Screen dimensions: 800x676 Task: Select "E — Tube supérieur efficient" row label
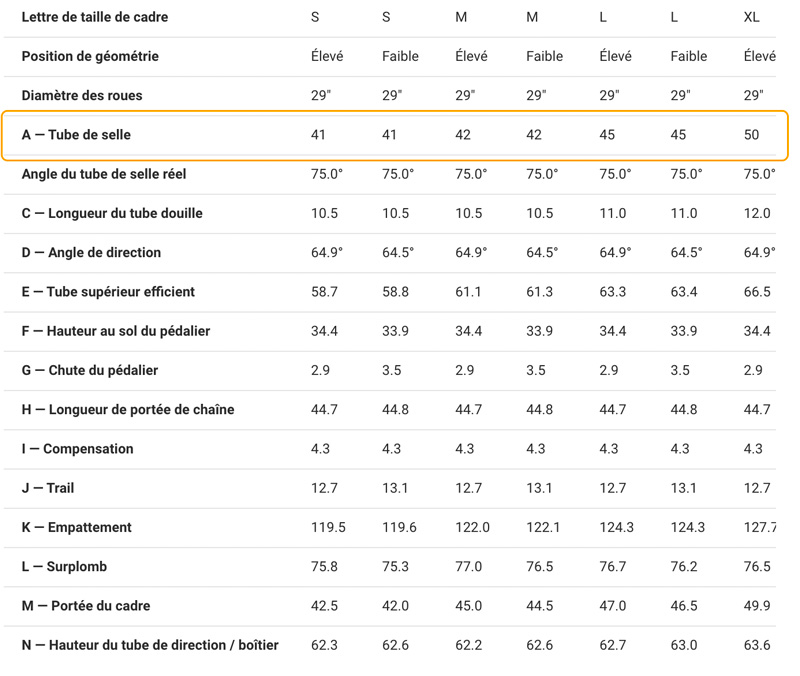pos(108,292)
